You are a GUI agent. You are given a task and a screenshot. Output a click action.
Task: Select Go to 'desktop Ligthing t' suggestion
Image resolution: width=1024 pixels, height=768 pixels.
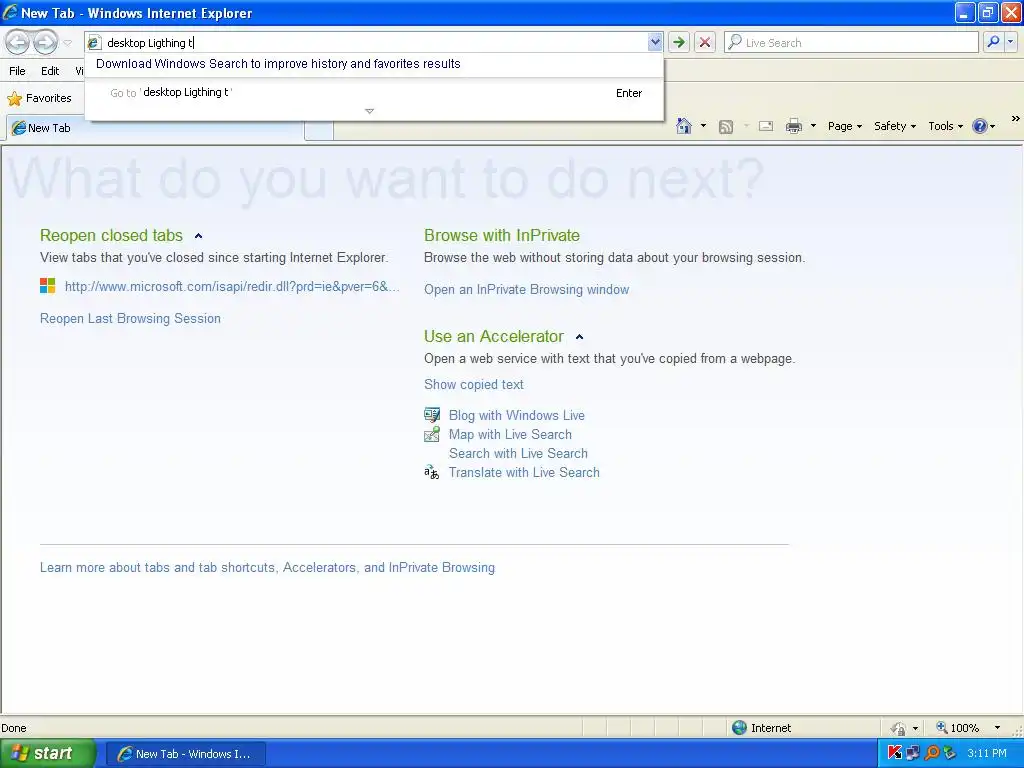pos(375,93)
